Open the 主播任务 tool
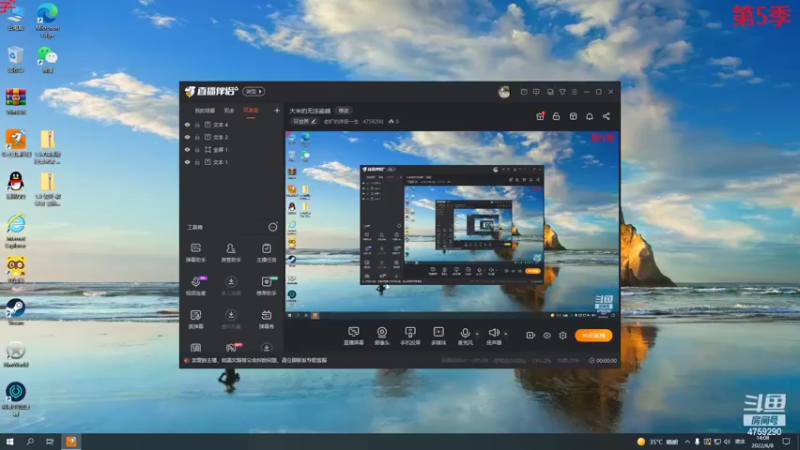The width and height of the screenshot is (800, 450). coord(266,253)
